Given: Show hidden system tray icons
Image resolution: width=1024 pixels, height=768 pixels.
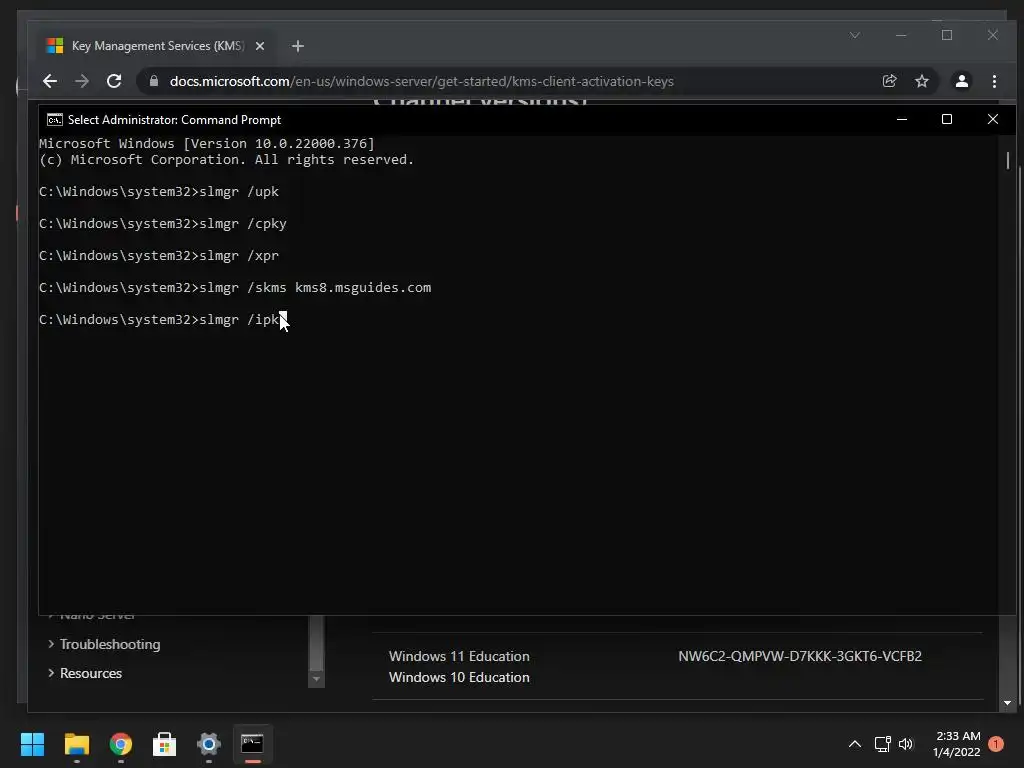Looking at the screenshot, I should click(854, 744).
